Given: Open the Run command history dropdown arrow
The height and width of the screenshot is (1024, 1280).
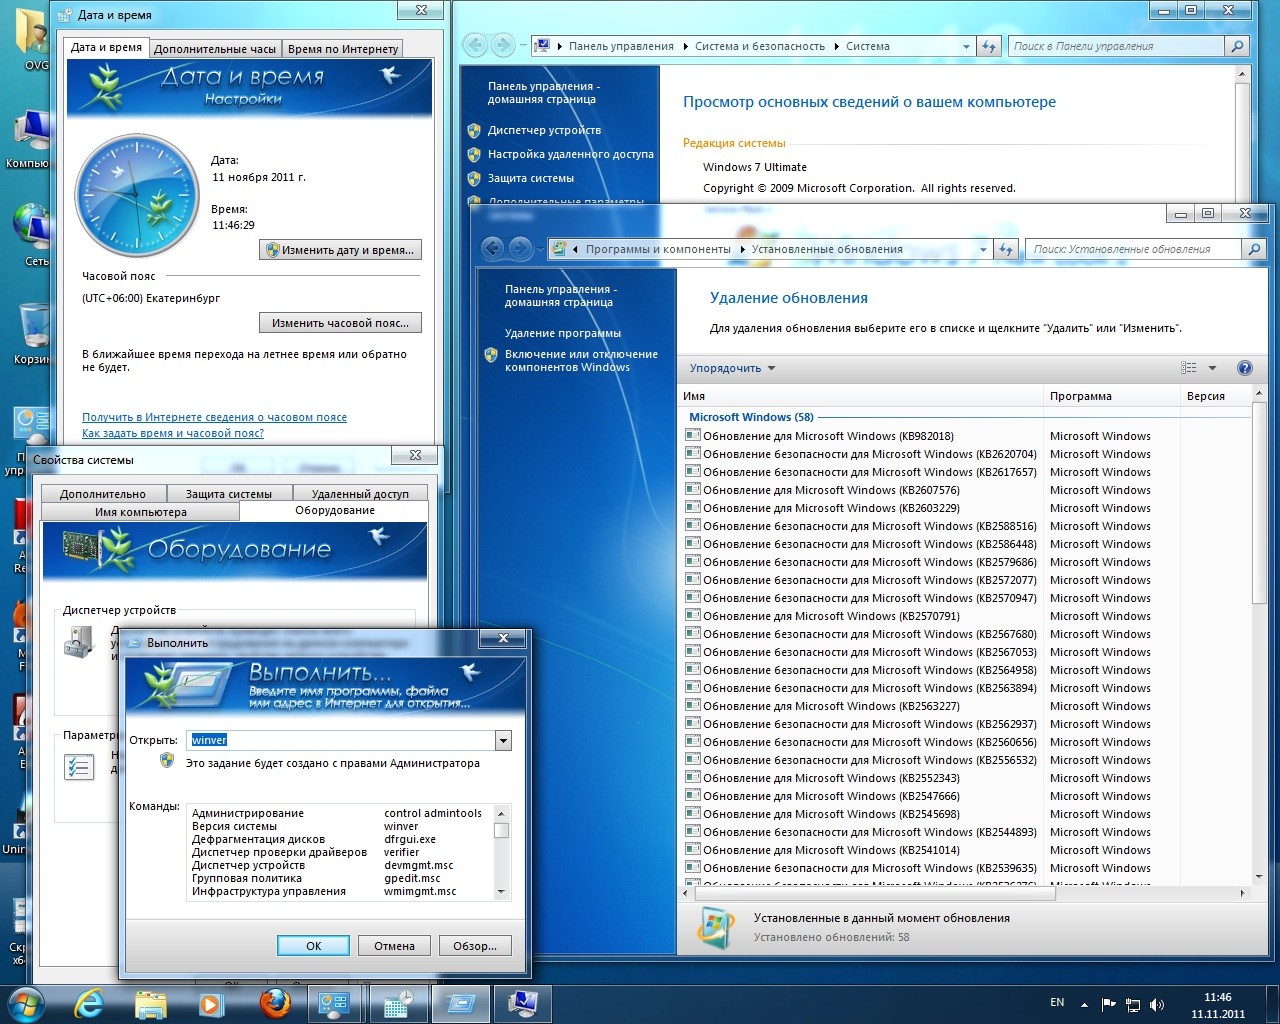Looking at the screenshot, I should pyautogui.click(x=503, y=740).
